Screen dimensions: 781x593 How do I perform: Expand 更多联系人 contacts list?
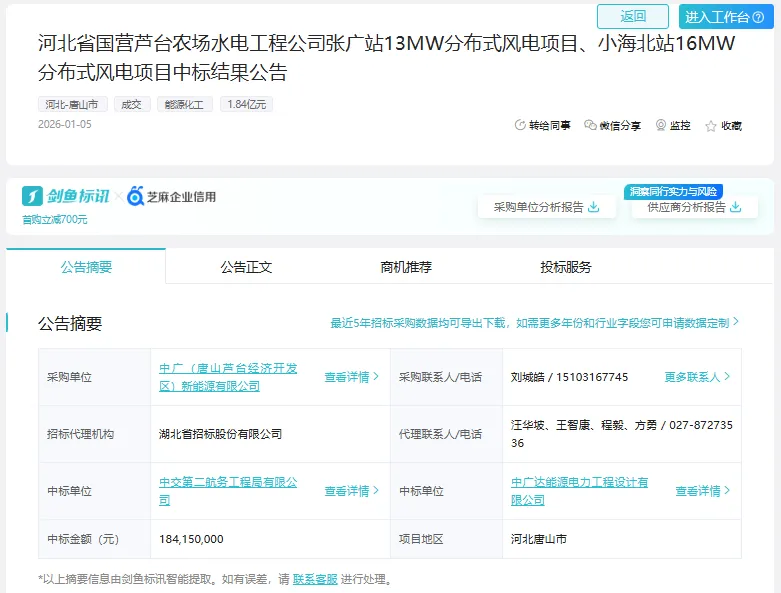[697, 377]
